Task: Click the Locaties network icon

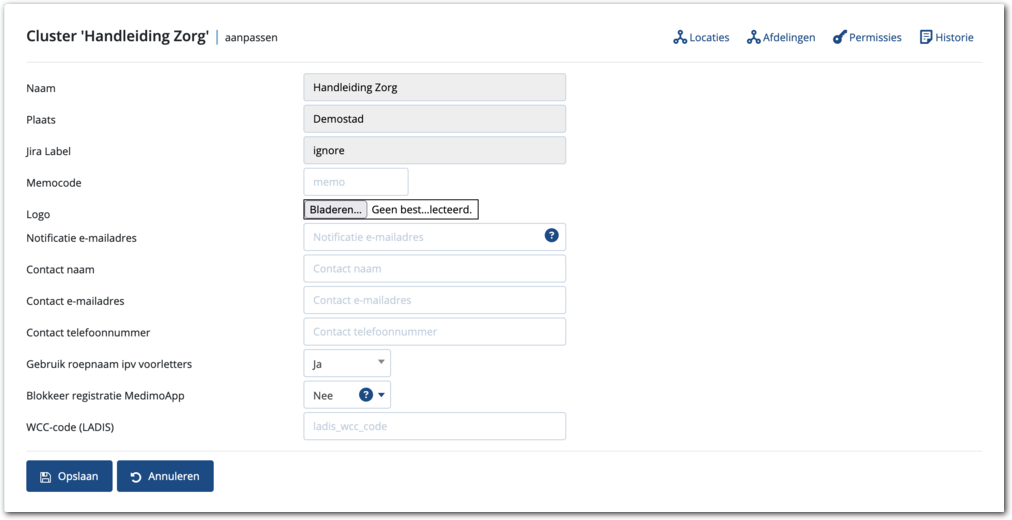Action: (680, 38)
